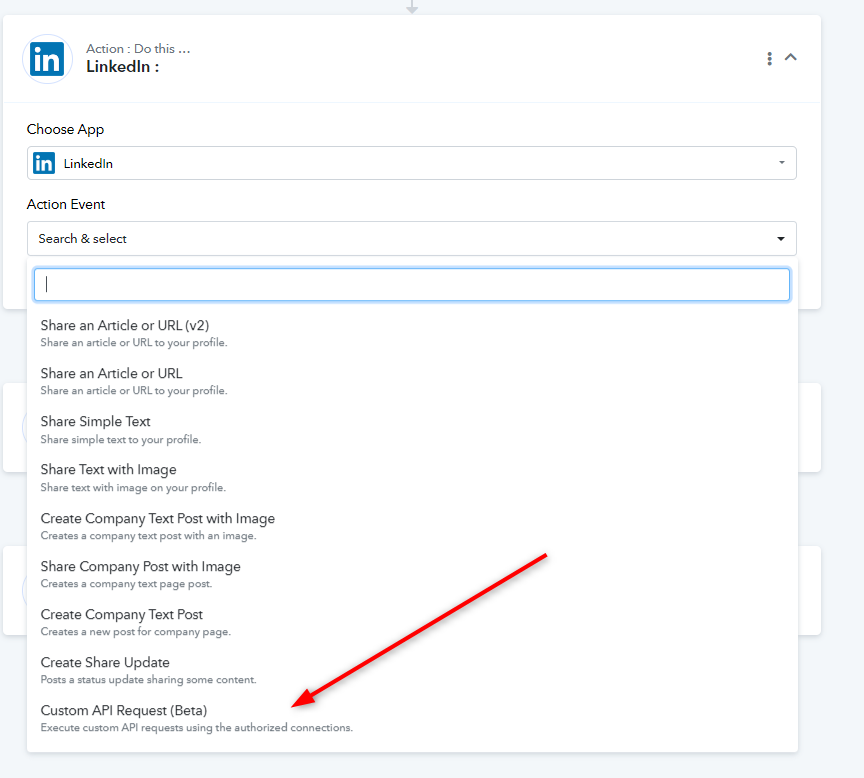864x778 pixels.
Task: Select Share an Article or URL (v2)
Action: pos(412,333)
